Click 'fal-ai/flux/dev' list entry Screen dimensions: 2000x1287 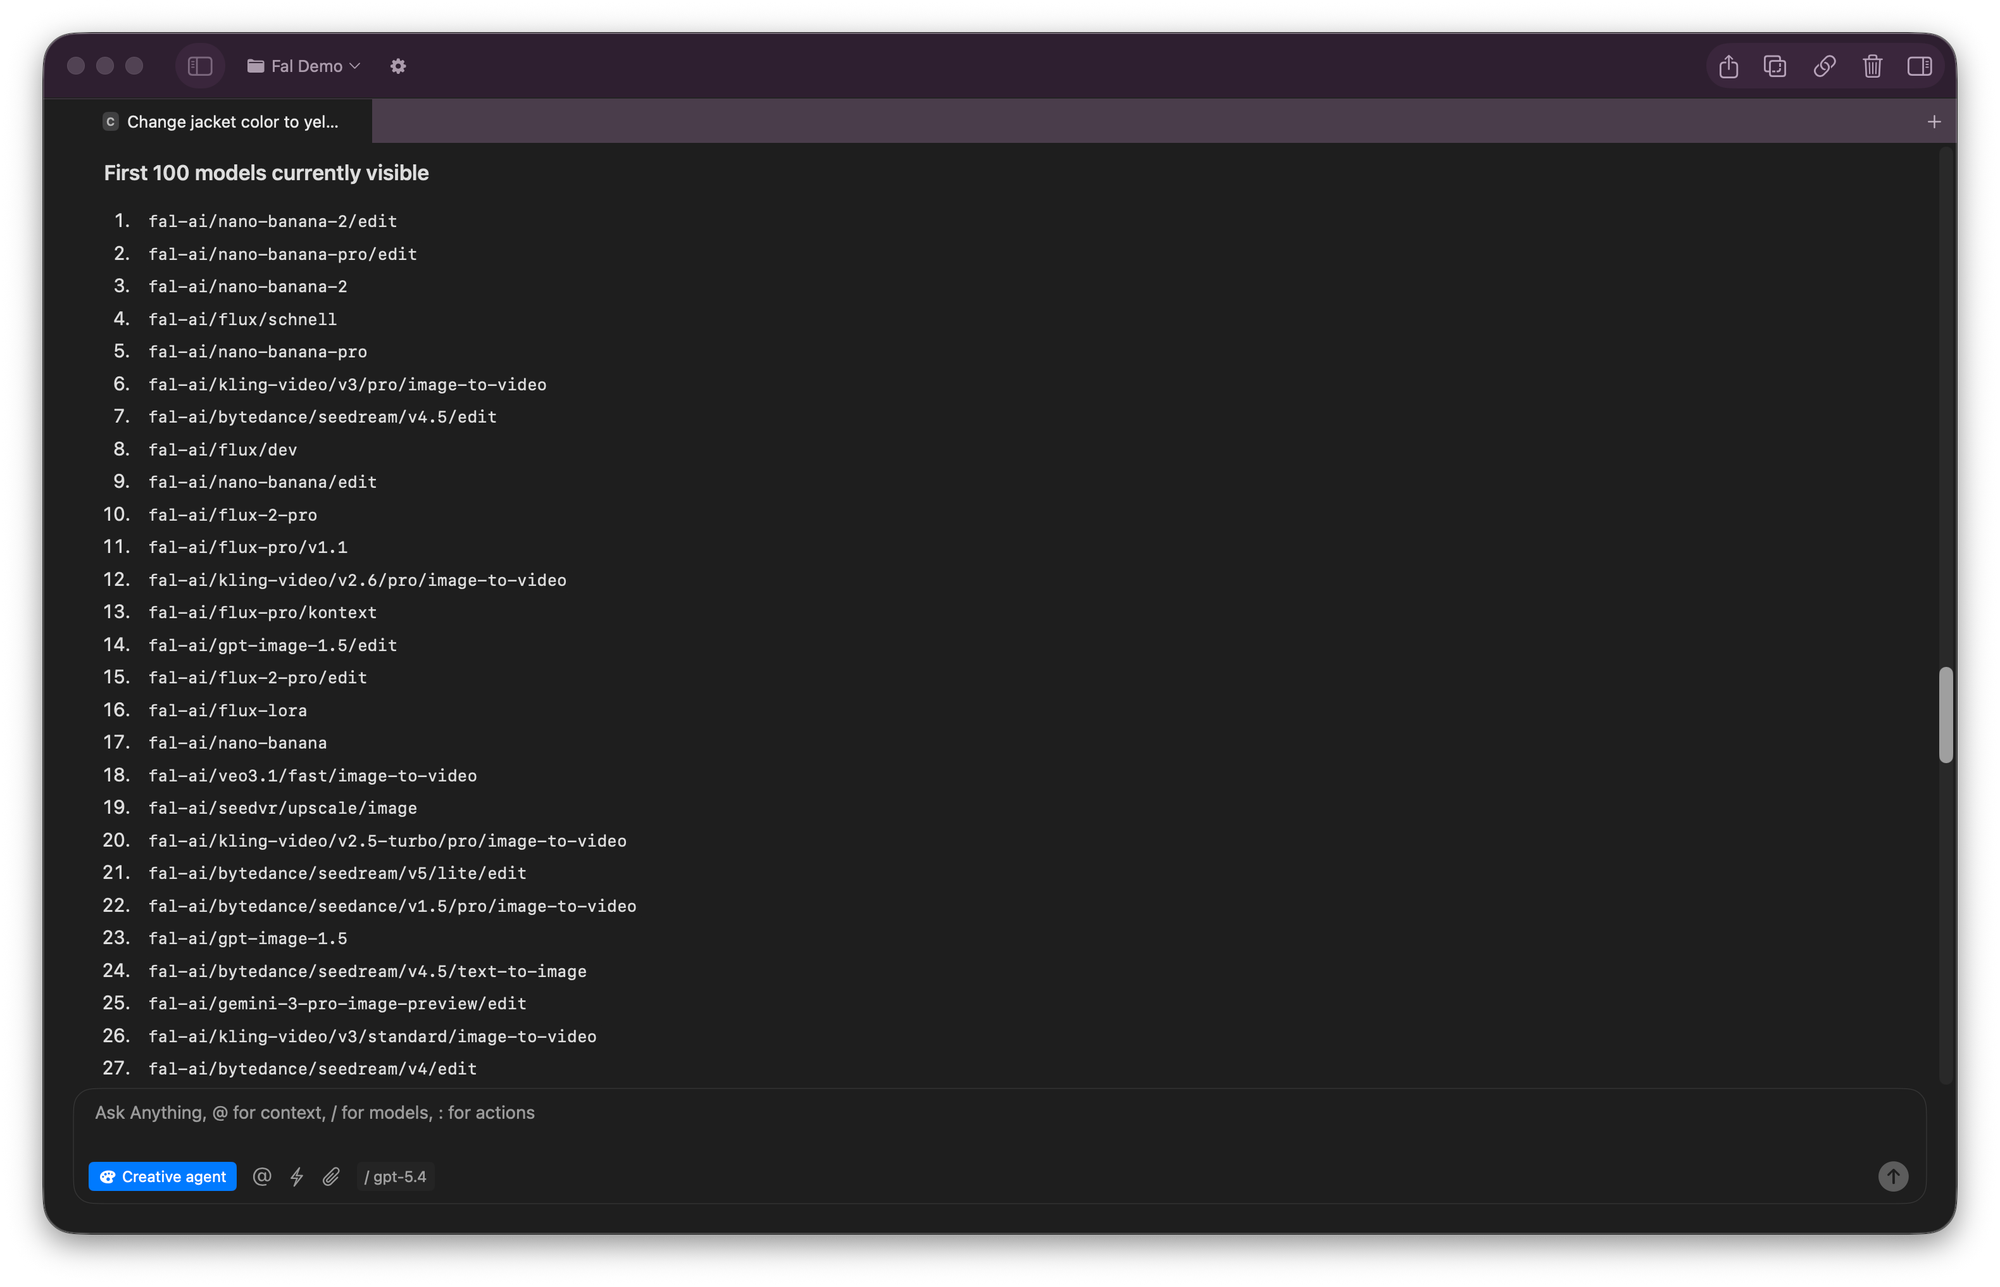(223, 450)
